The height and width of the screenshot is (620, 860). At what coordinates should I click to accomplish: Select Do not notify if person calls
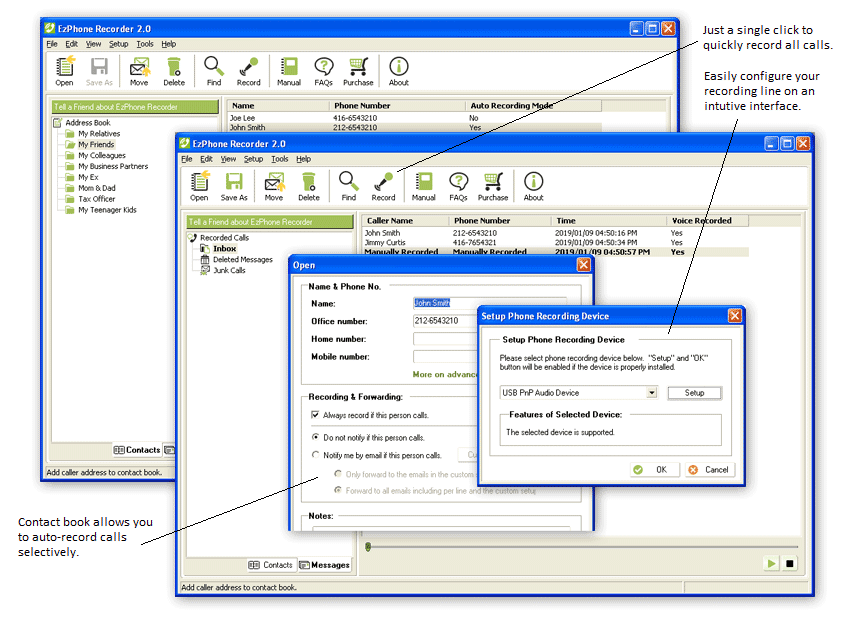coord(315,437)
